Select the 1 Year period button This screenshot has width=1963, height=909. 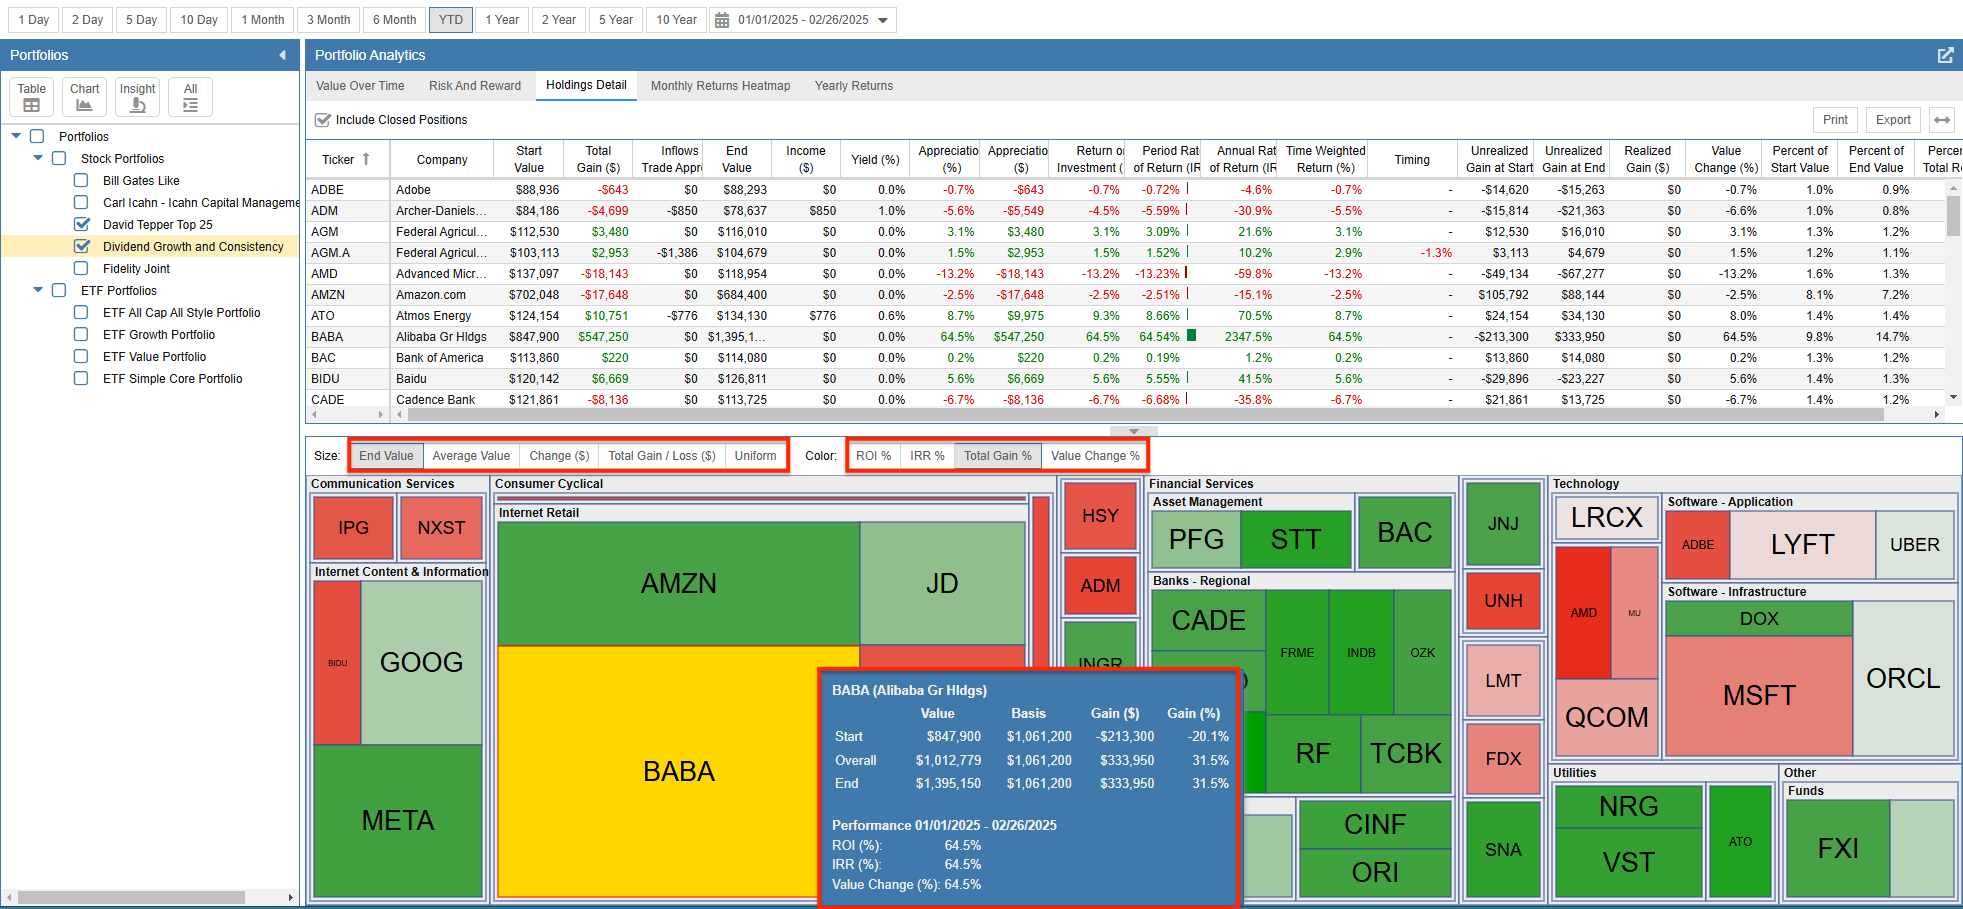click(x=502, y=20)
